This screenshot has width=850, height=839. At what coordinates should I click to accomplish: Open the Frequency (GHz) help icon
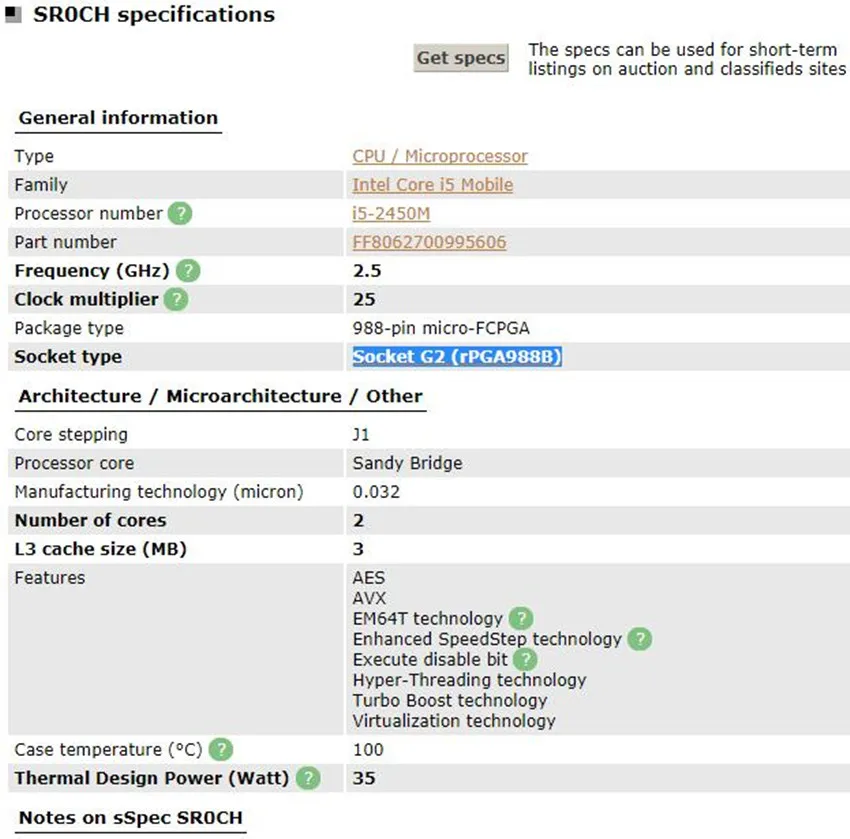pyautogui.click(x=188, y=270)
